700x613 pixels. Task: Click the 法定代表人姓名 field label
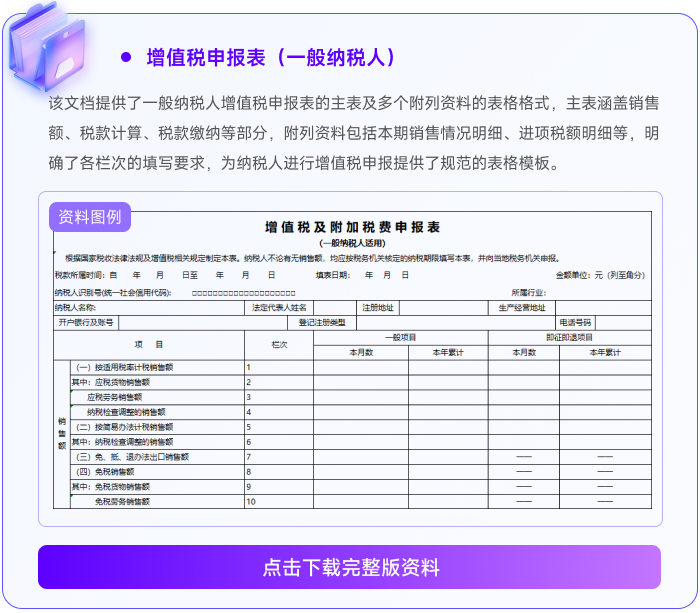280,308
